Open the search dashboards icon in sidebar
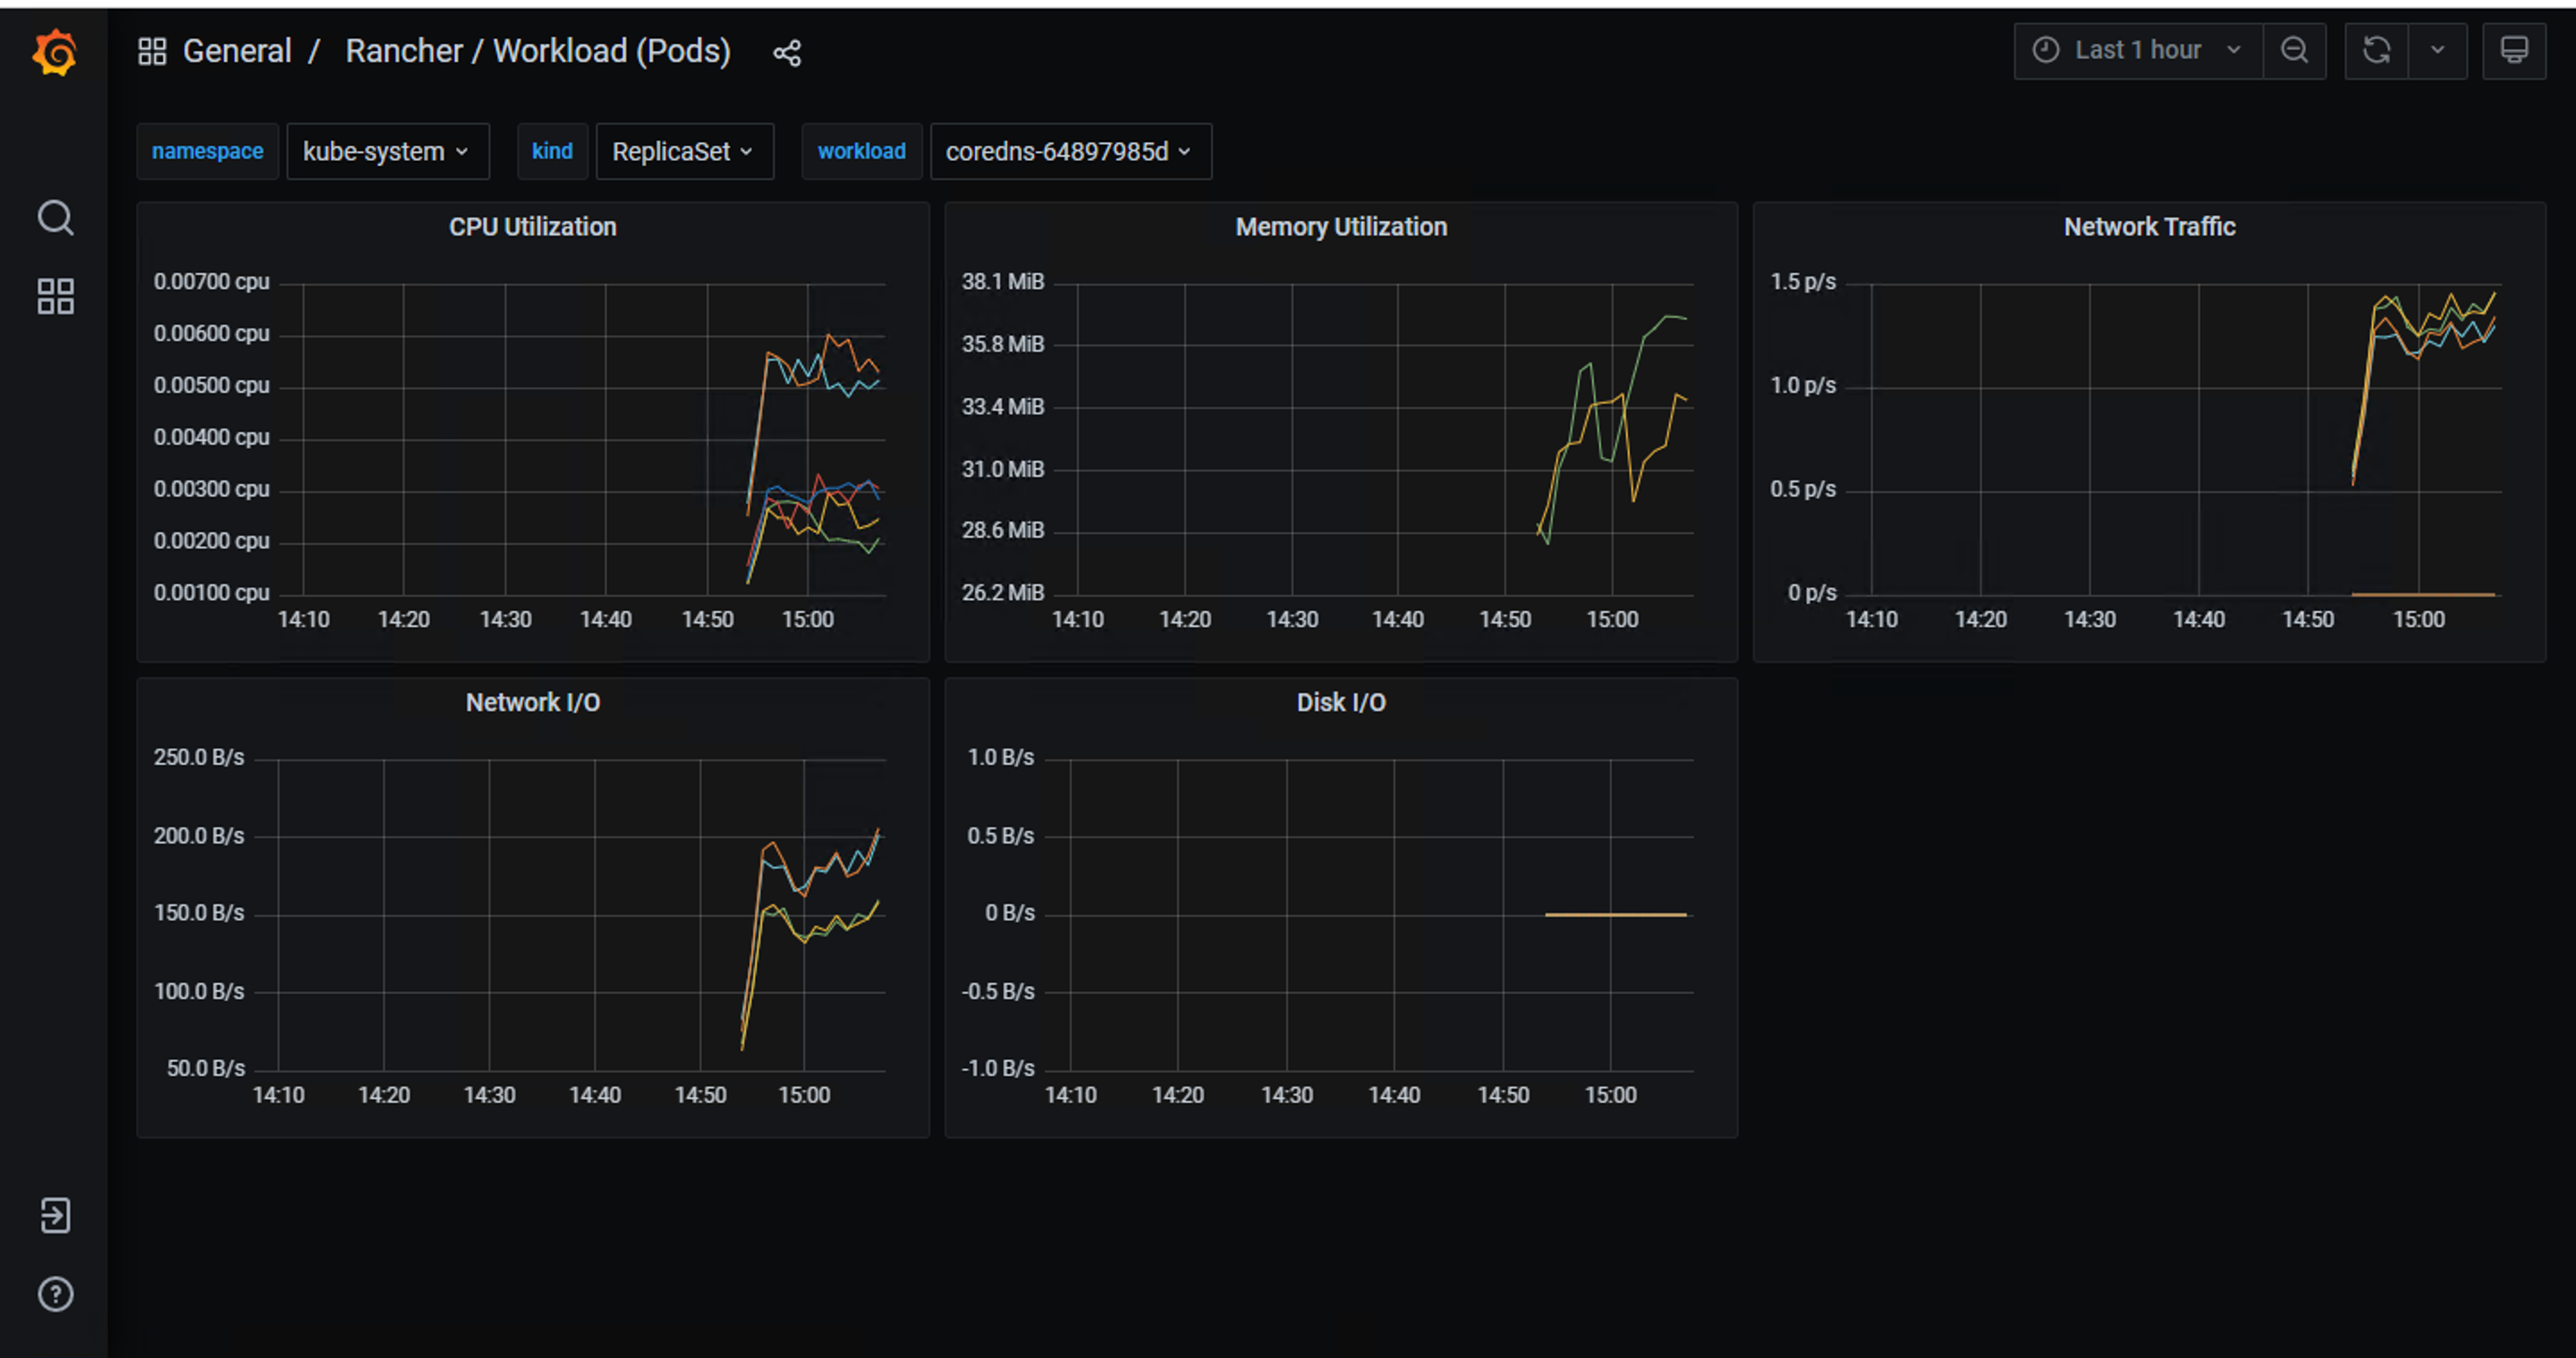This screenshot has height=1358, width=2576. 55,217
